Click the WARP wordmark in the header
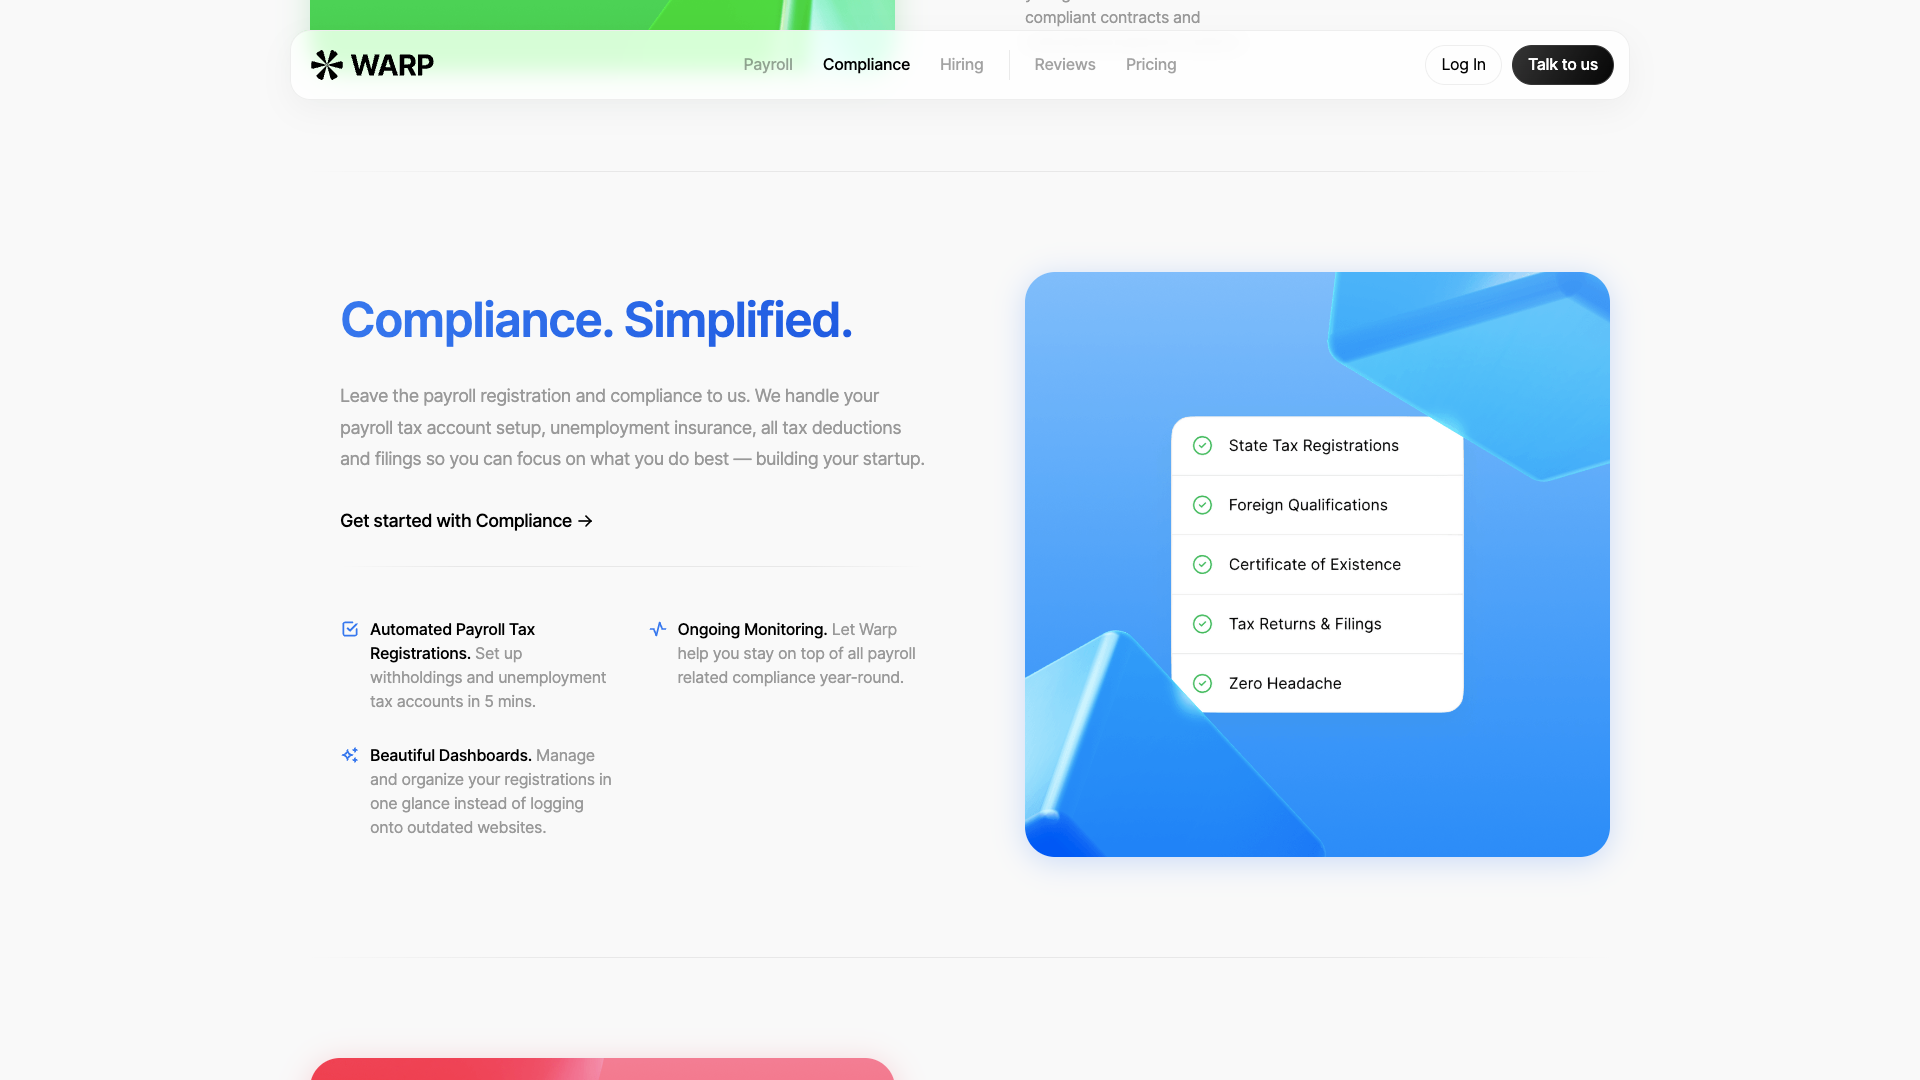Viewport: 1920px width, 1080px height. (x=392, y=65)
